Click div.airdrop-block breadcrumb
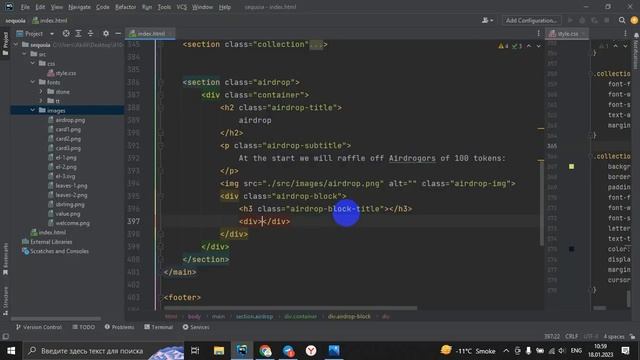This screenshot has width=640, height=360. pos(349,316)
